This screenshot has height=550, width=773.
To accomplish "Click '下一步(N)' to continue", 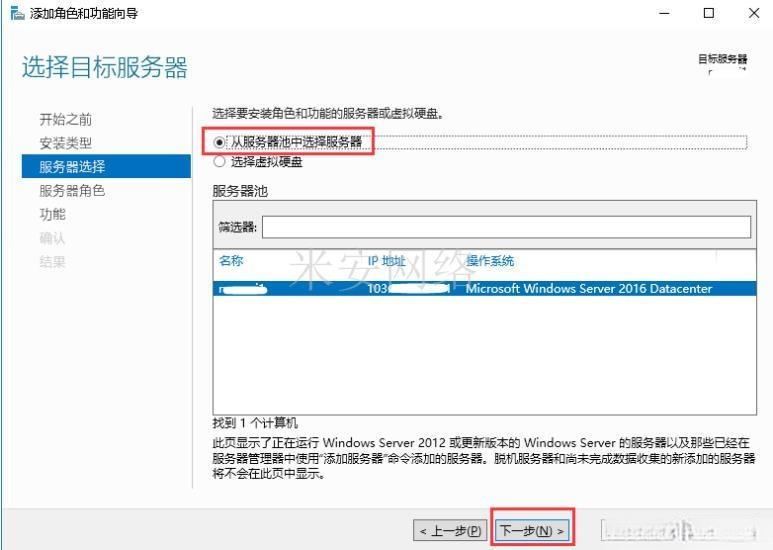I will pyautogui.click(x=533, y=530).
